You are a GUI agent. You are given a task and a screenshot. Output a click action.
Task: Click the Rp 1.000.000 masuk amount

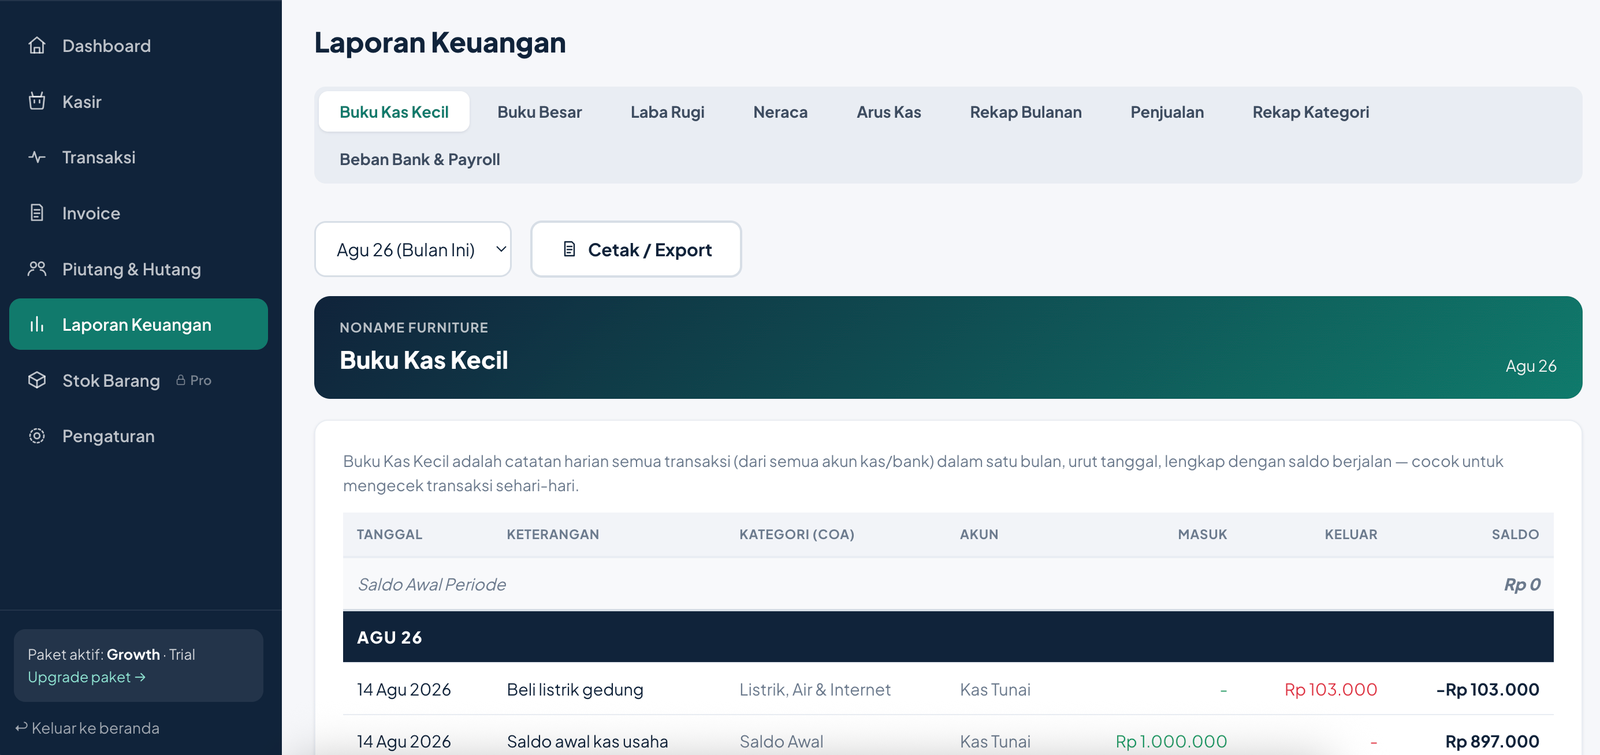[1171, 741]
